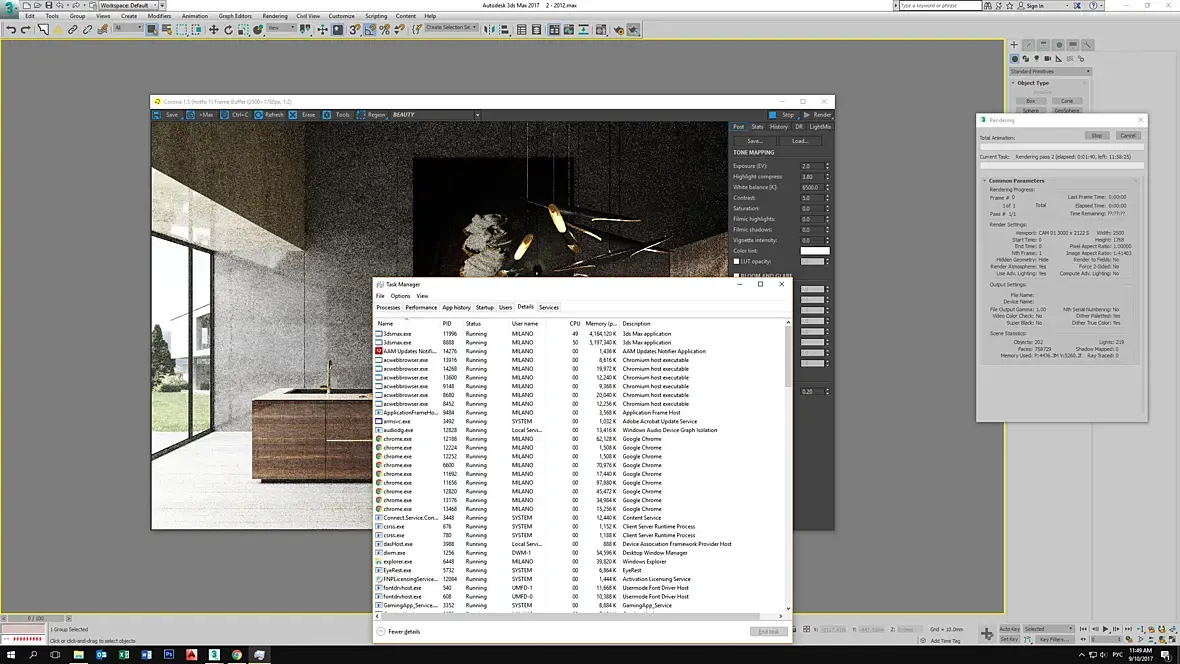Click Erase in Corona Frame Buffer toolbar
This screenshot has width=1180, height=664.
303,115
